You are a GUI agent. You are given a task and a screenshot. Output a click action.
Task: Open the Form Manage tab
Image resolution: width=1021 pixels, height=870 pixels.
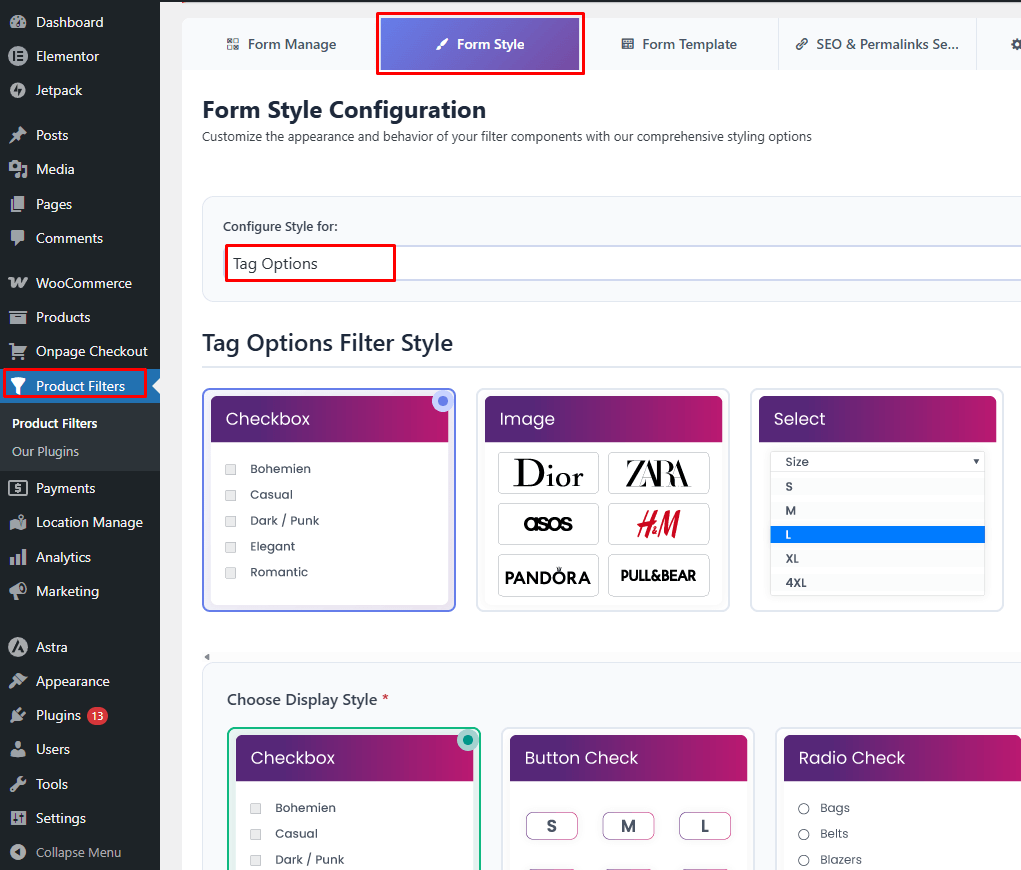coord(281,44)
